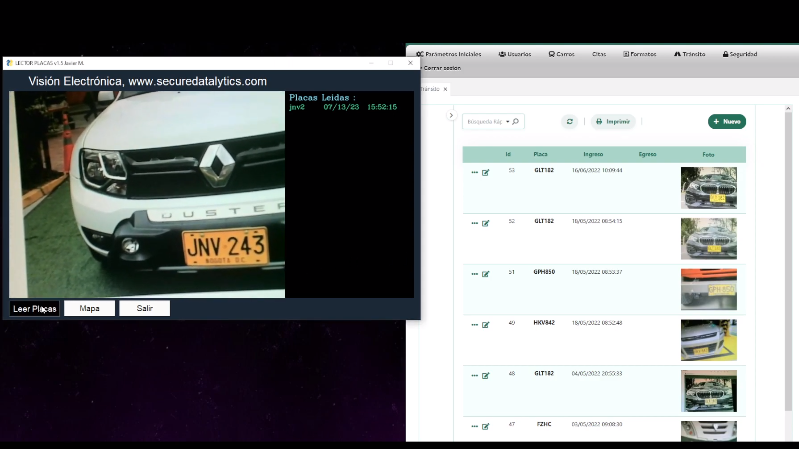Viewport: 799px width, 449px height.
Task: Open more options for row Id 48
Action: (x=474, y=376)
